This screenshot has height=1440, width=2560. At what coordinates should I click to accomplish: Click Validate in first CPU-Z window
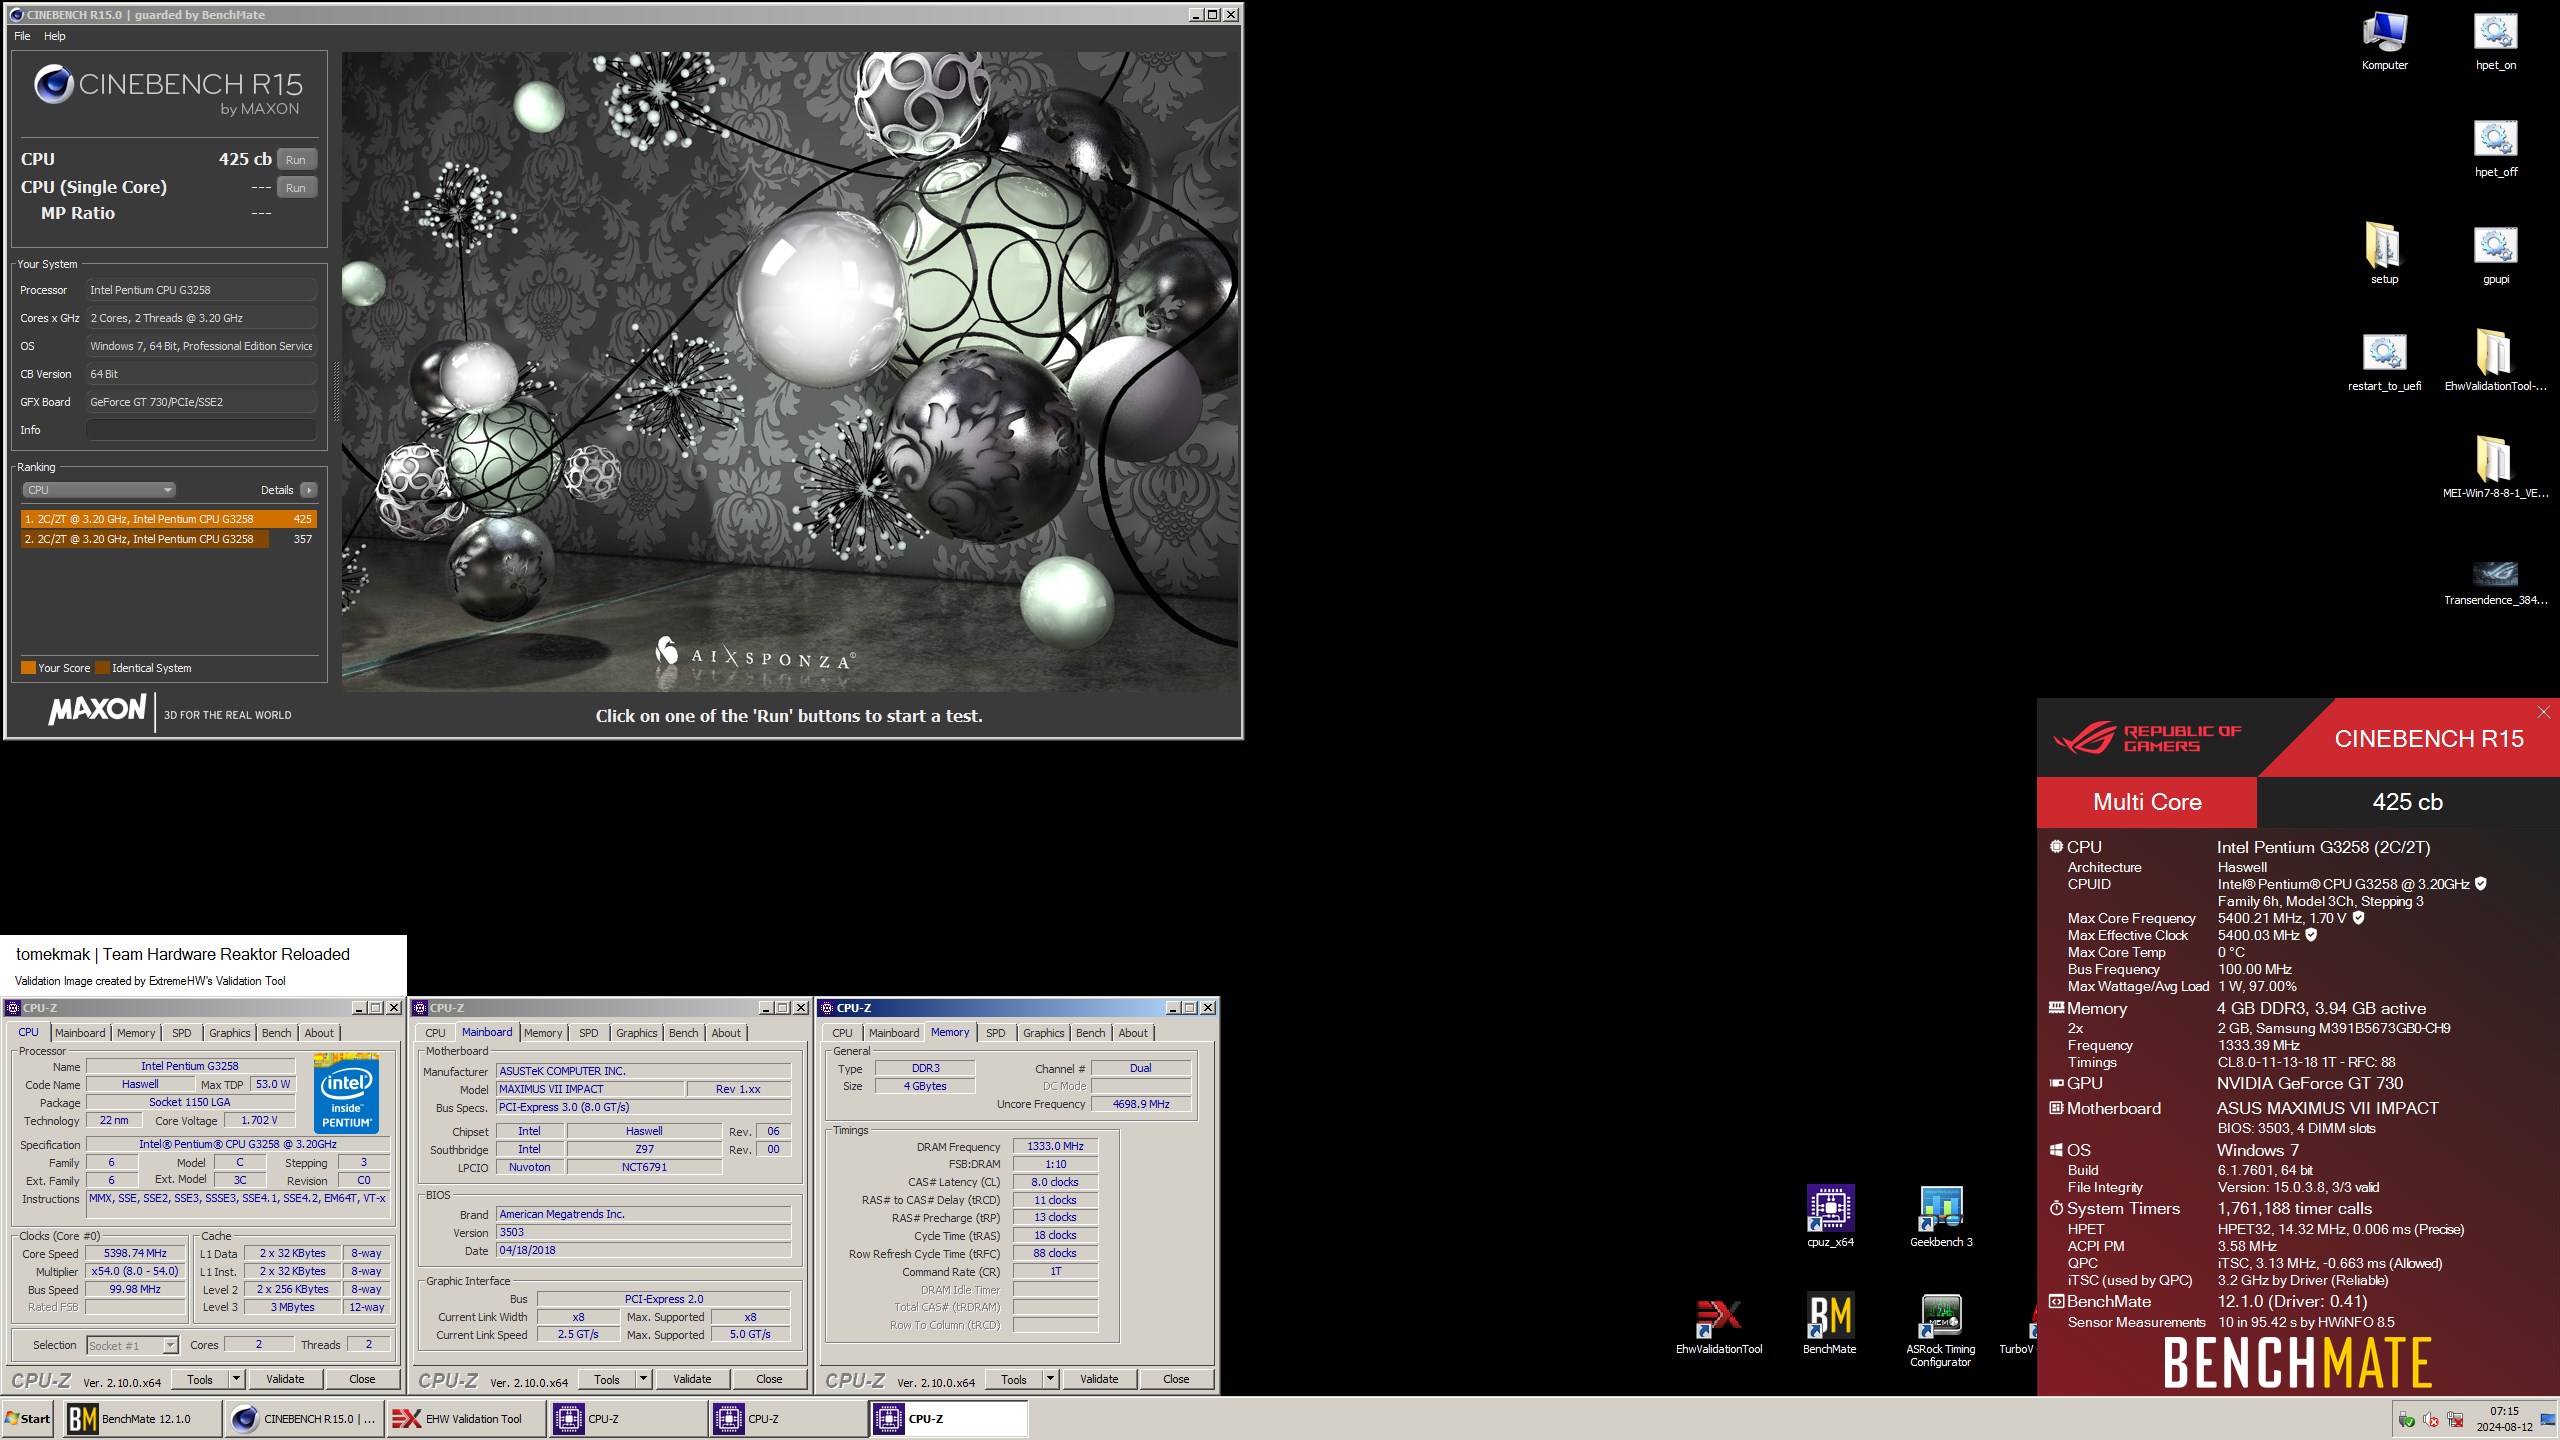[285, 1379]
